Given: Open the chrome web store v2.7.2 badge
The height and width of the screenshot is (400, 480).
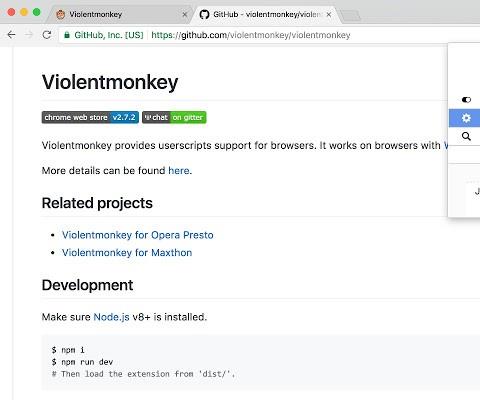Looking at the screenshot, I should [90, 117].
